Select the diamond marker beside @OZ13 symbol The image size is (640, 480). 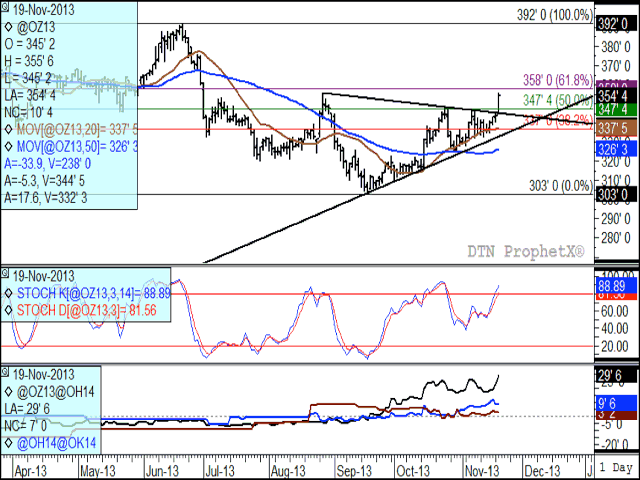[9, 27]
